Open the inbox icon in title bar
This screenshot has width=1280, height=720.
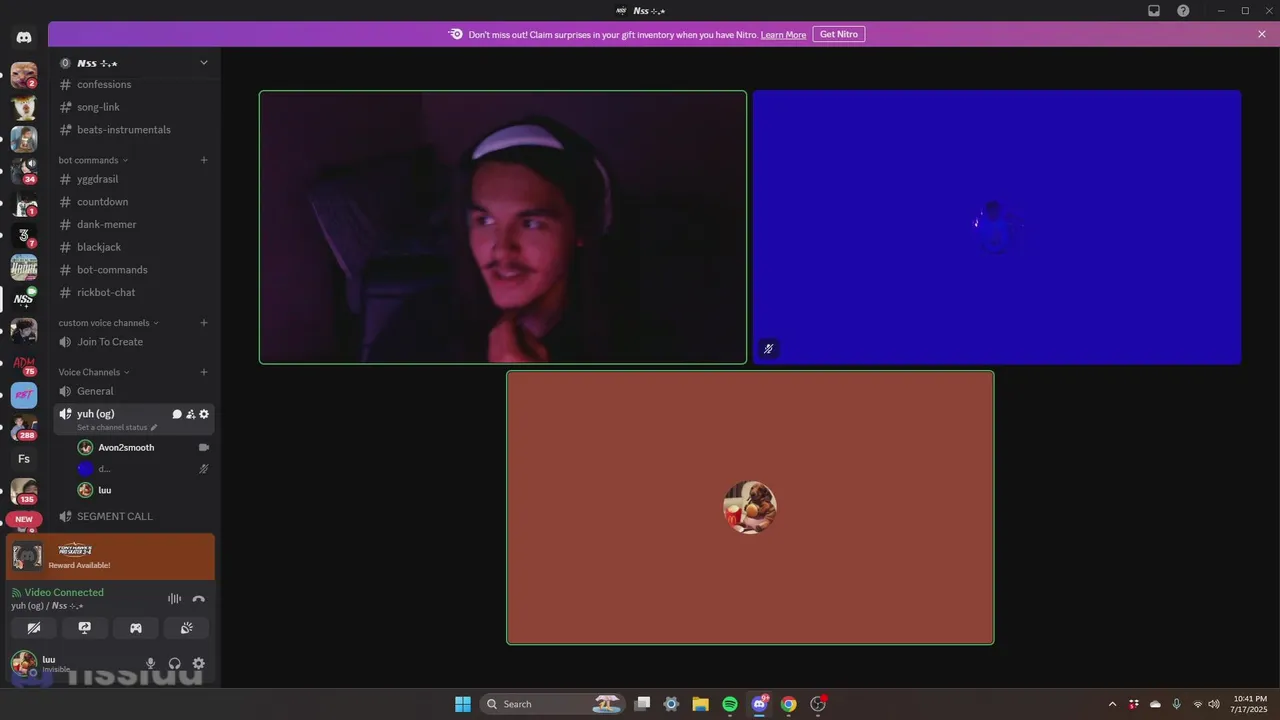pyautogui.click(x=1154, y=11)
